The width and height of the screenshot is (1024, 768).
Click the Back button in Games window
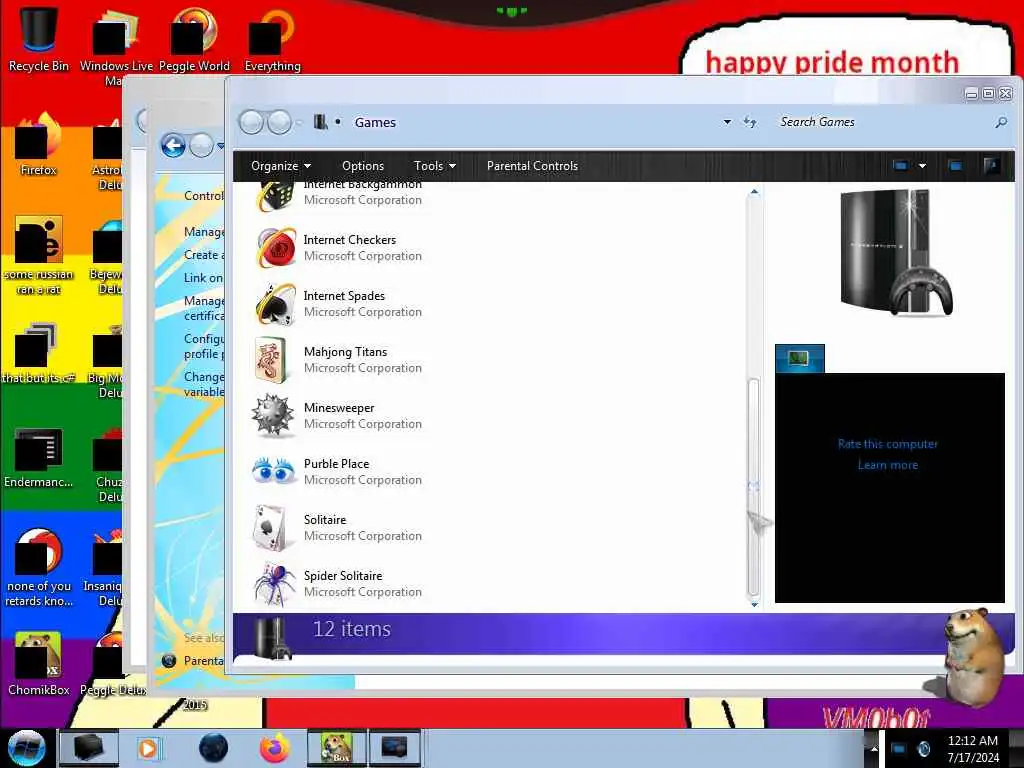click(x=251, y=122)
